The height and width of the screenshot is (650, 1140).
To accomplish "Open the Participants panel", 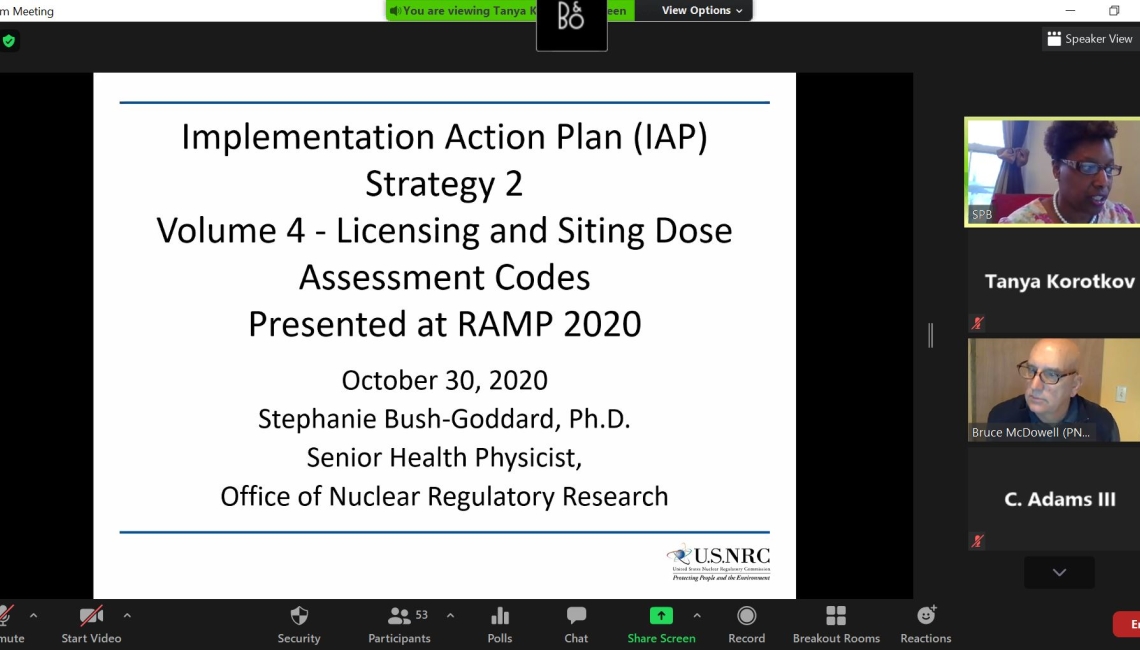I will (399, 616).
